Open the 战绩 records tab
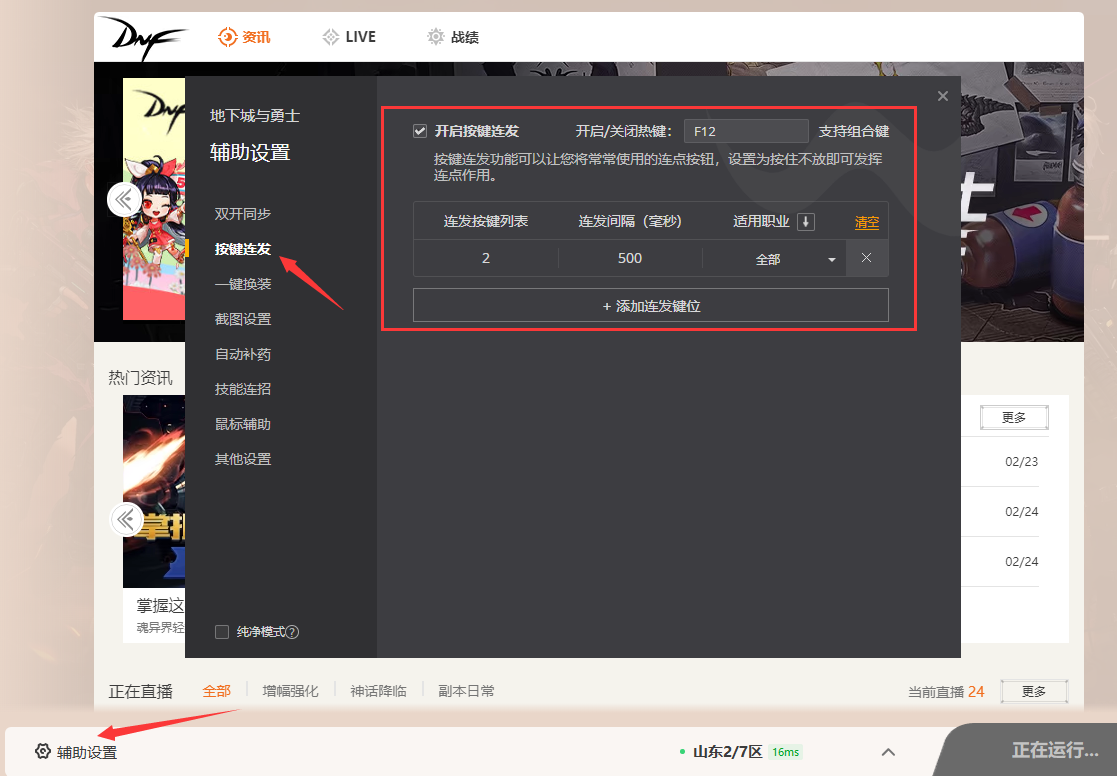 [453, 37]
